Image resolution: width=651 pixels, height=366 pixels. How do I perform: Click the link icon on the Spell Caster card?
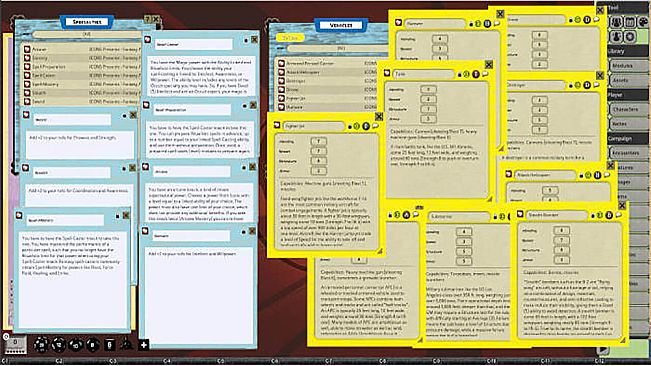pos(147,40)
